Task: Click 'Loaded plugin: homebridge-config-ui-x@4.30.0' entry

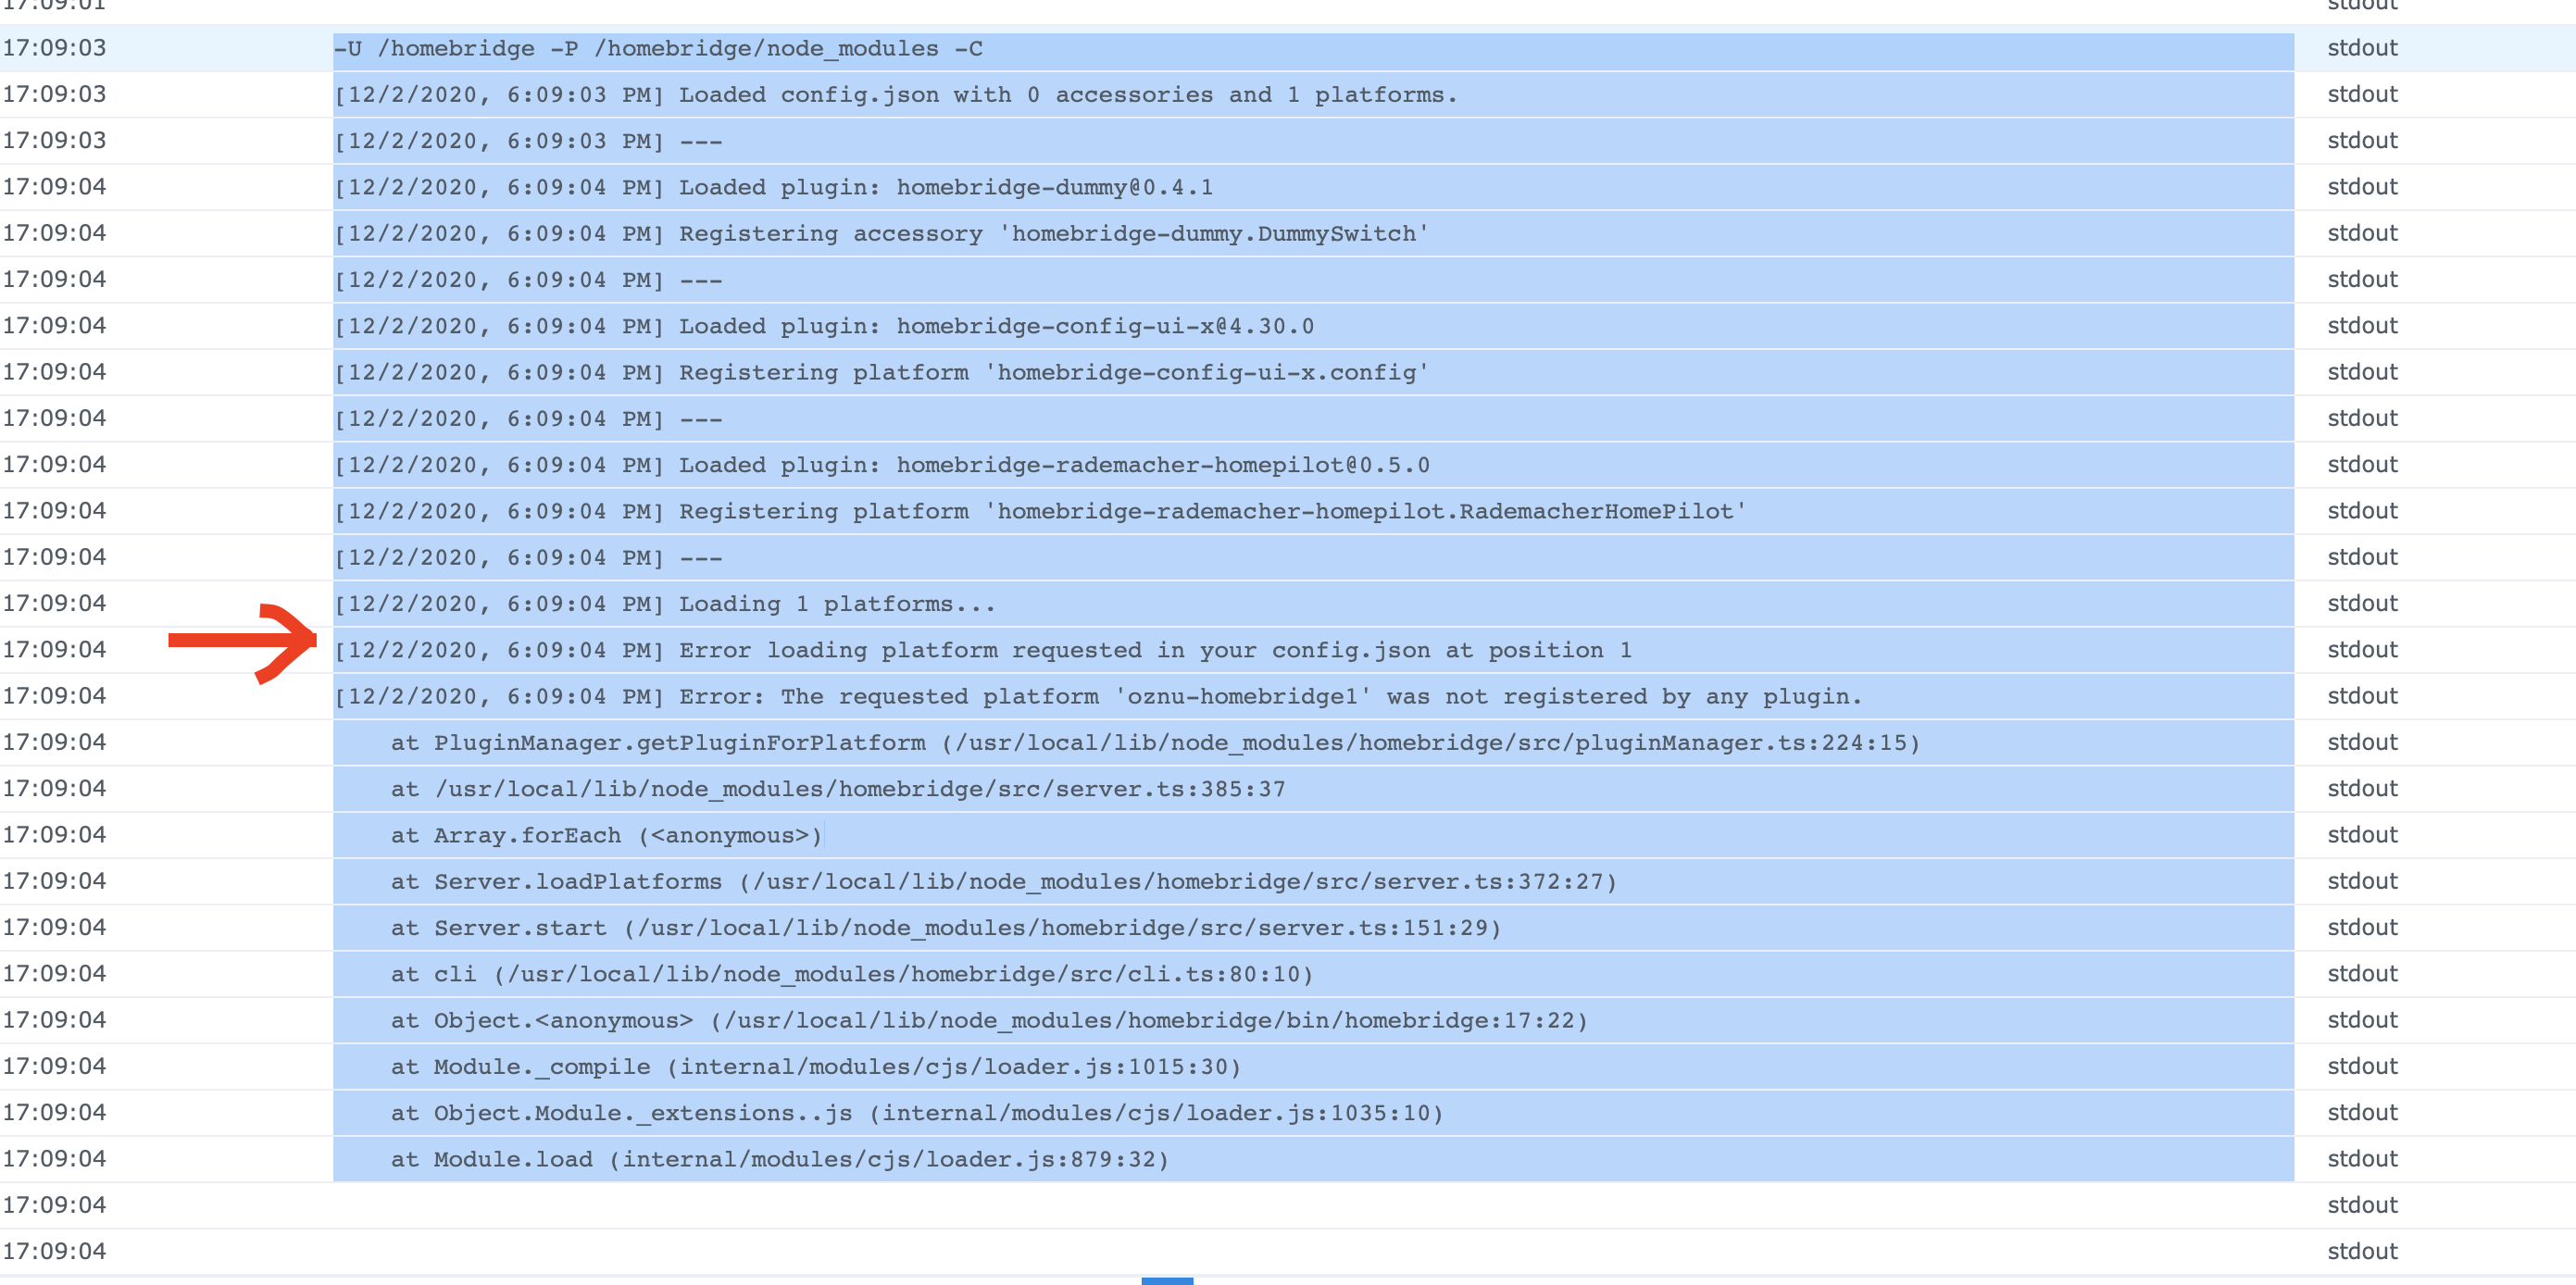Action: tap(823, 326)
